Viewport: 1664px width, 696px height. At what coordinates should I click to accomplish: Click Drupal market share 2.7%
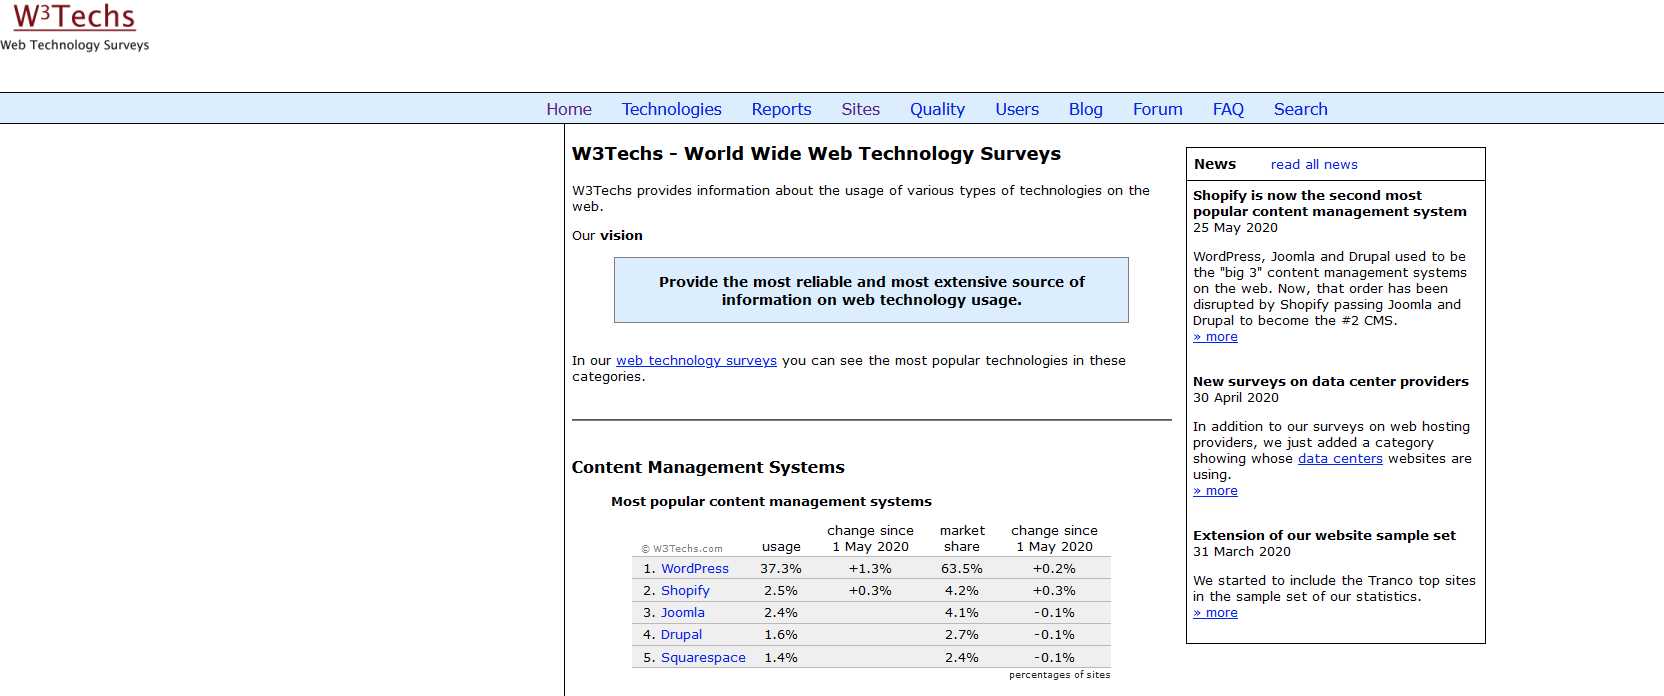962,634
